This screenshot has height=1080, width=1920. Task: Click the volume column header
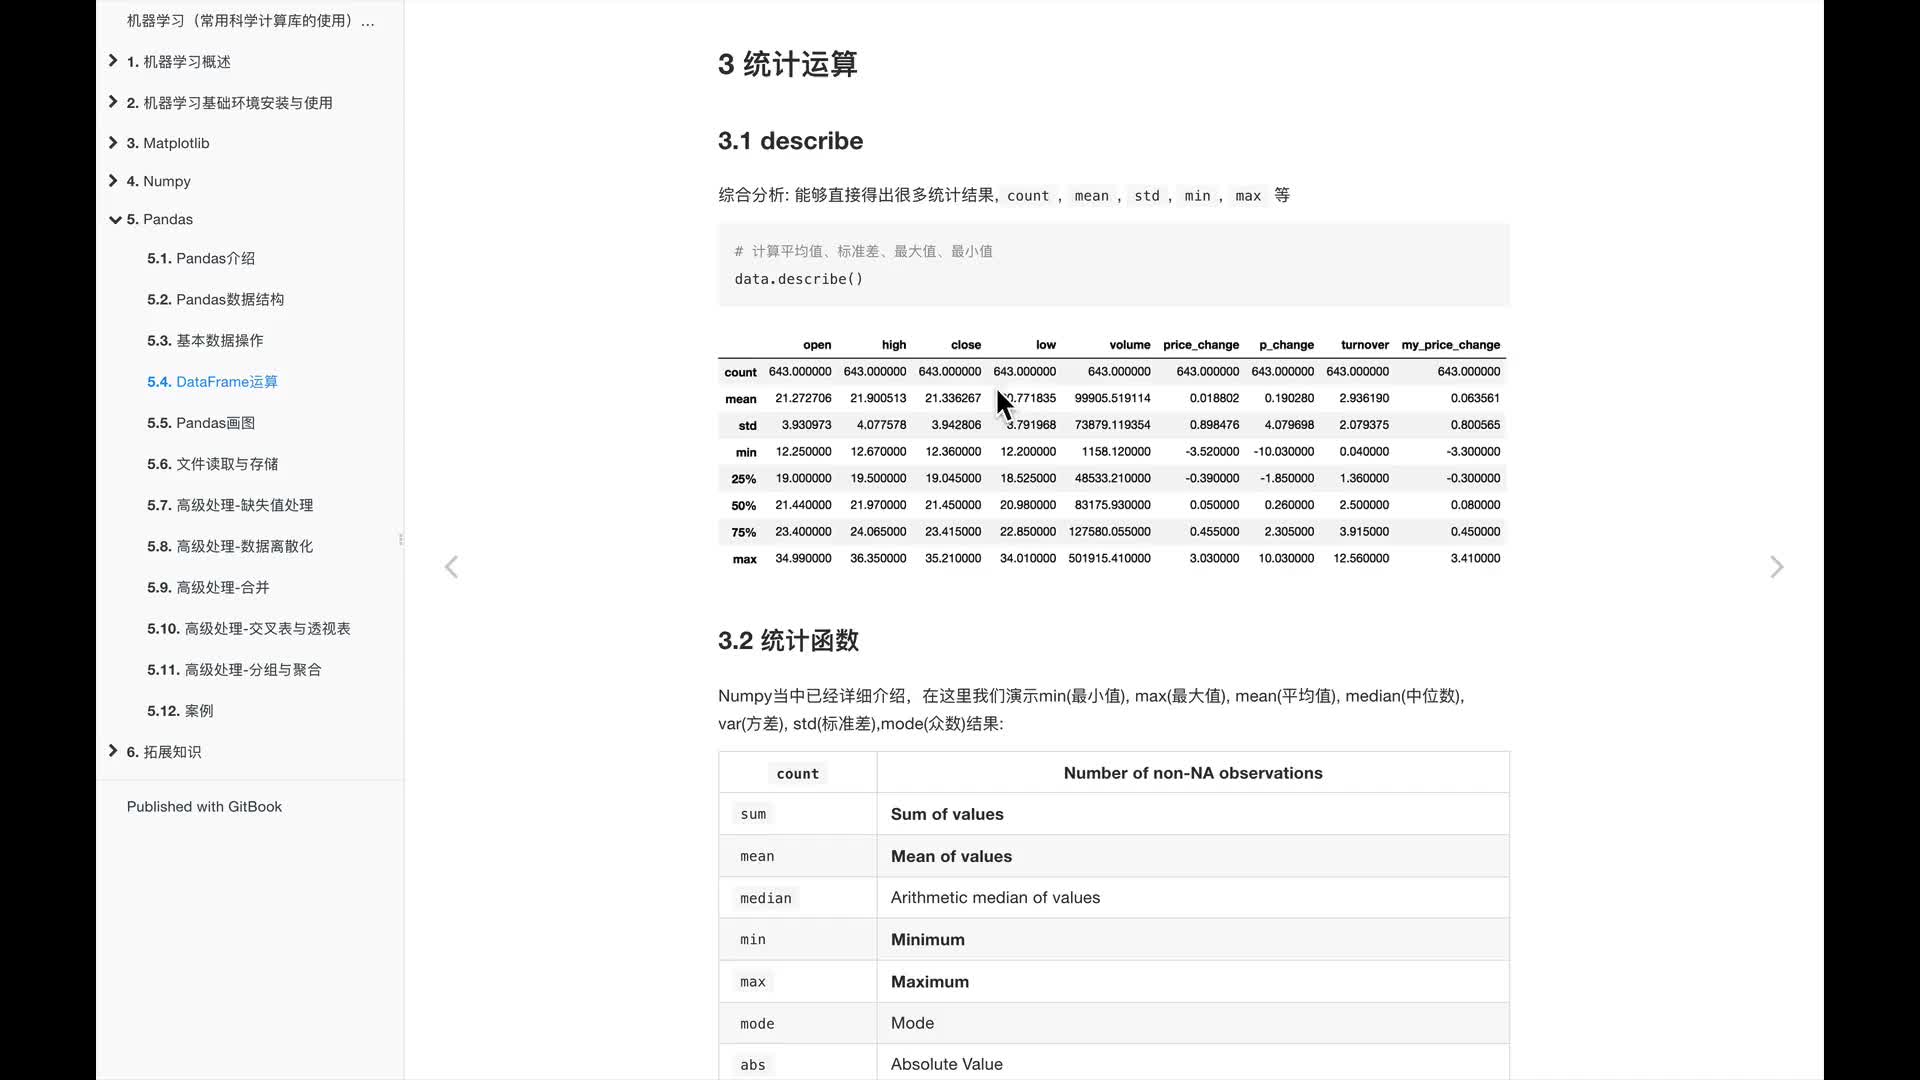coord(1129,345)
